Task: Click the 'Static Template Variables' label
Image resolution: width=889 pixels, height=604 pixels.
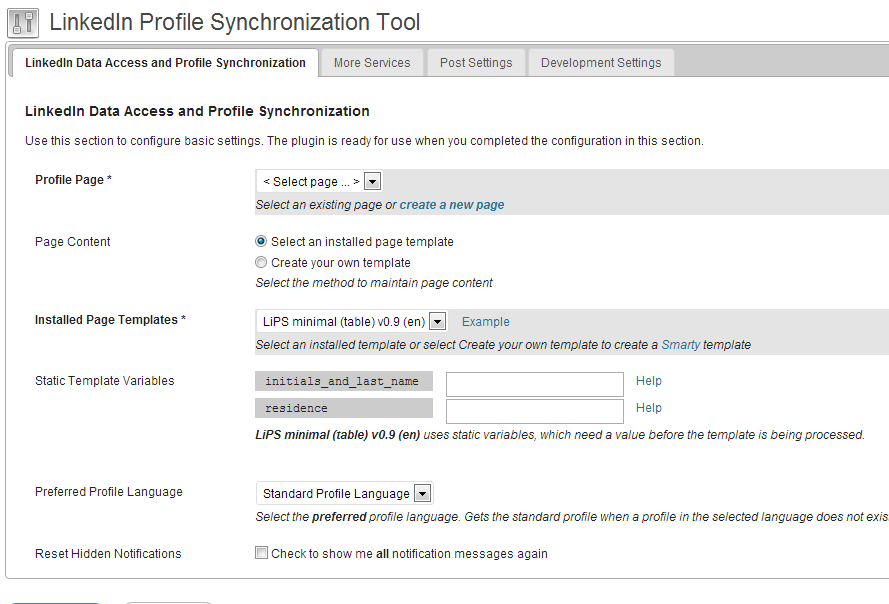Action: 104,381
